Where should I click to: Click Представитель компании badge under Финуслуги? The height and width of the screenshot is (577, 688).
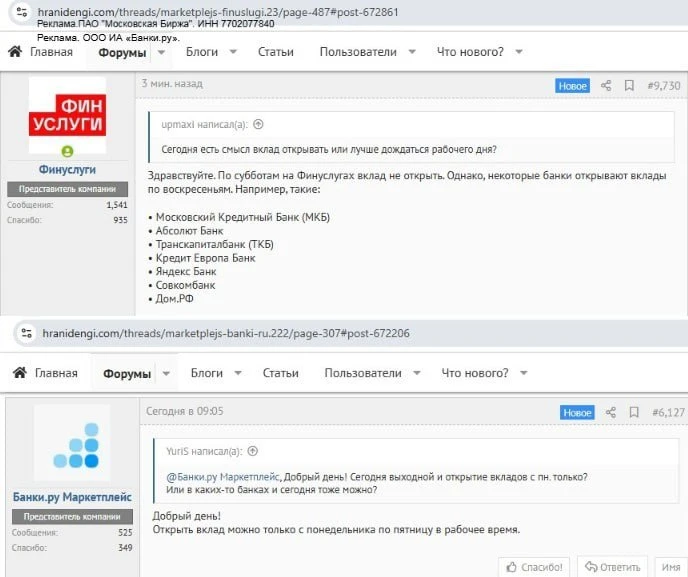(x=67, y=189)
